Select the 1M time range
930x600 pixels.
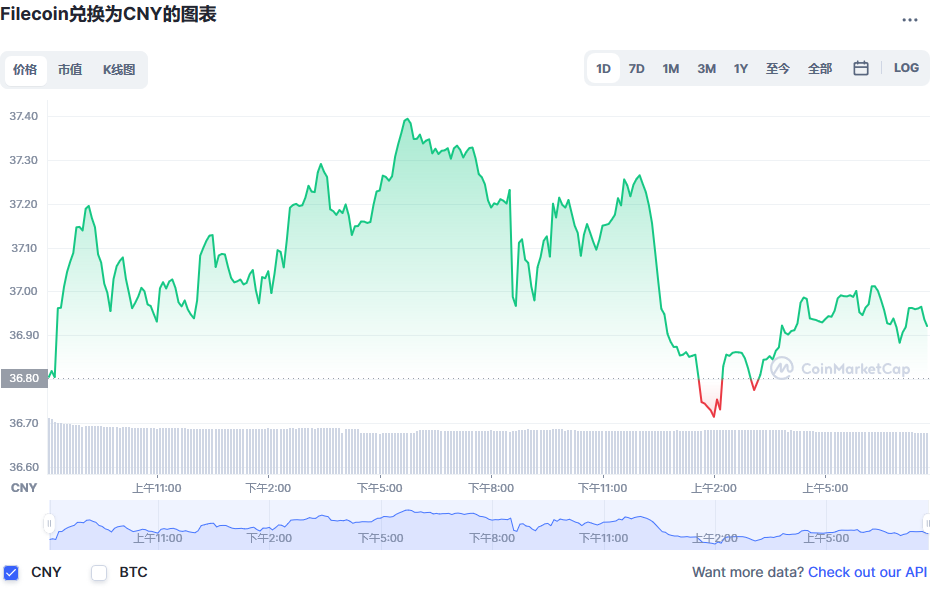pos(671,69)
